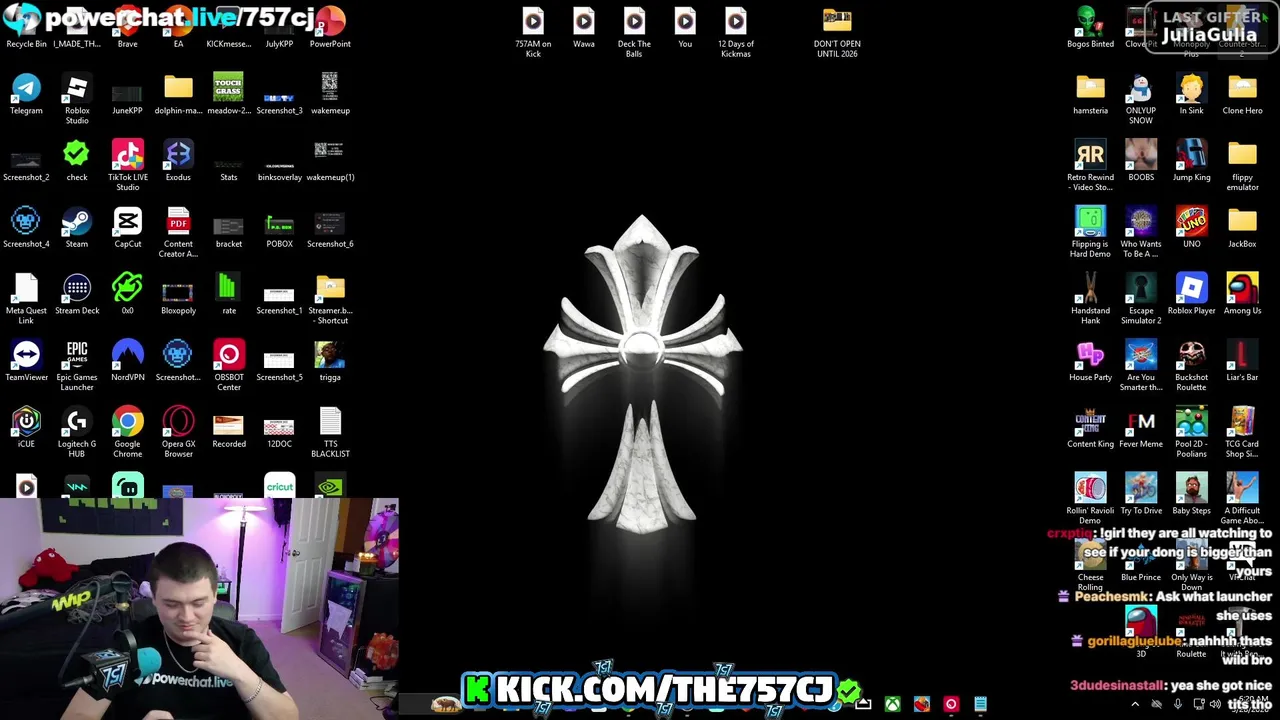Open the Telegram desktop shortcut
The image size is (1280, 720).
26,93
